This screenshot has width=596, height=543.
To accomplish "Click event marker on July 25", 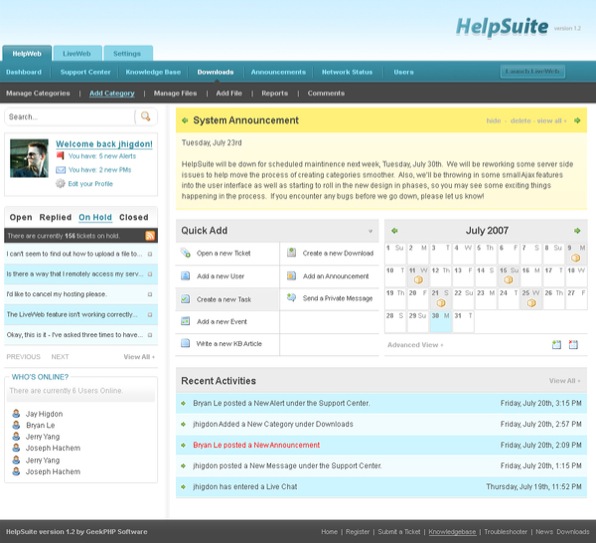I will click(x=531, y=303).
